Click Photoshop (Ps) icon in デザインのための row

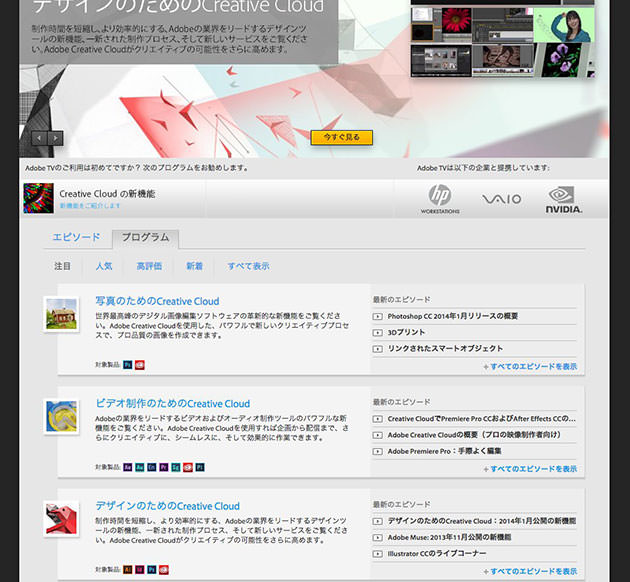click(x=151, y=570)
